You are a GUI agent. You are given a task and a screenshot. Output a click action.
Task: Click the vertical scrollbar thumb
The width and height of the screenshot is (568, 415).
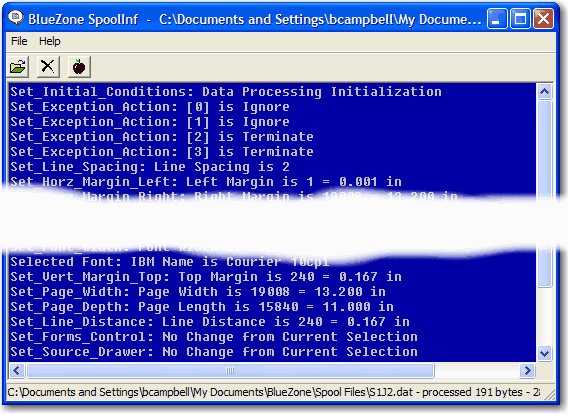click(544, 194)
